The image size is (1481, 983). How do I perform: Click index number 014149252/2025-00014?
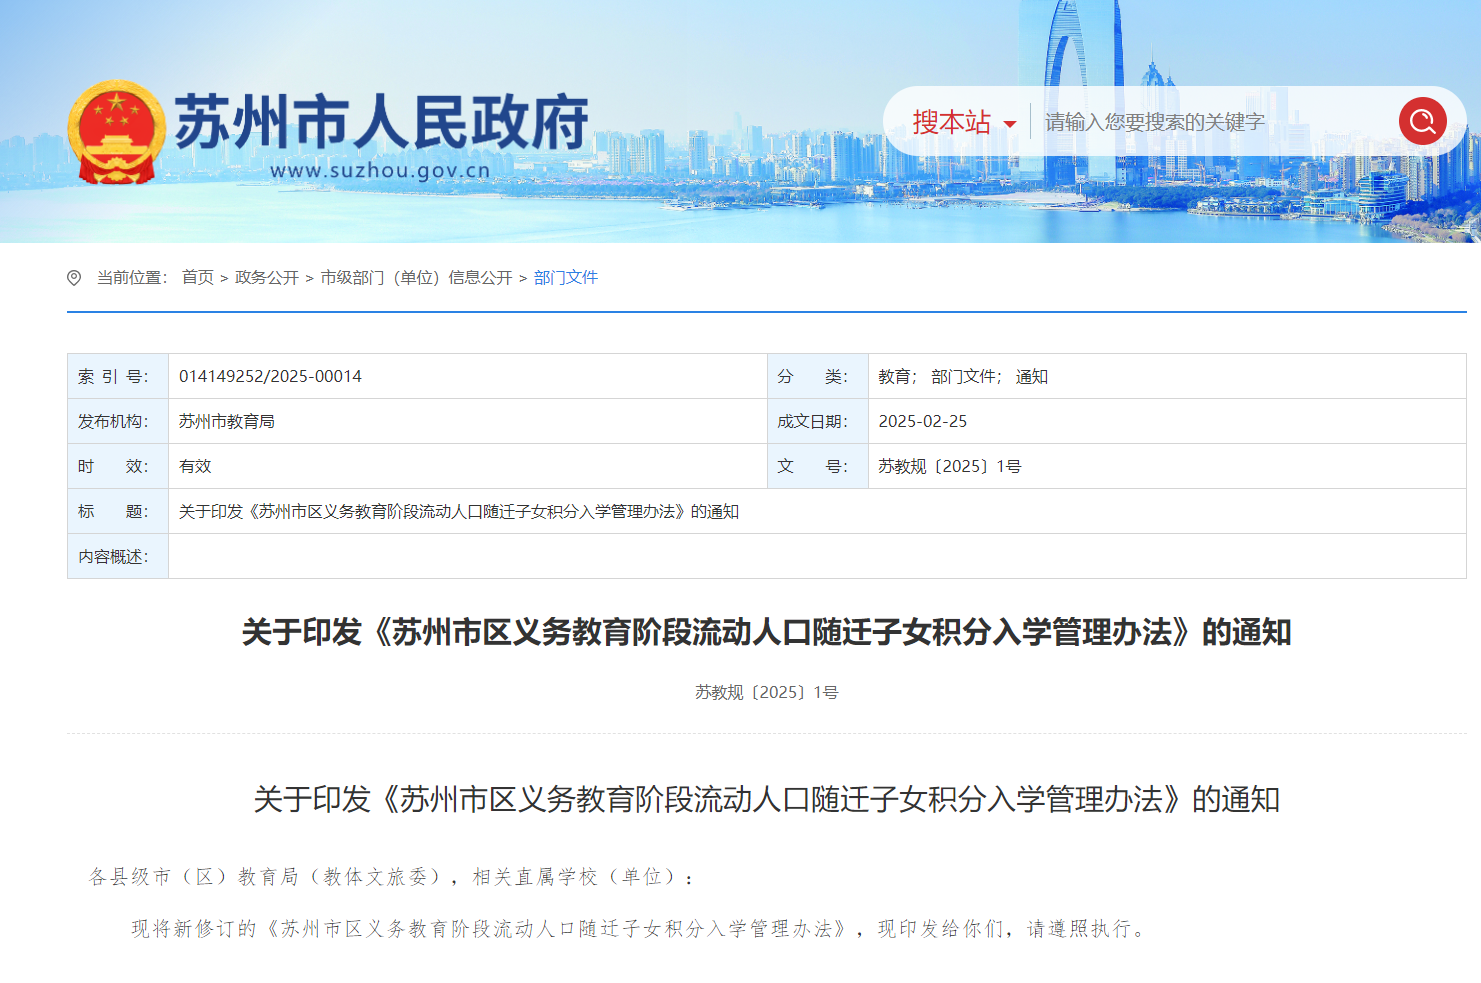pos(270,377)
